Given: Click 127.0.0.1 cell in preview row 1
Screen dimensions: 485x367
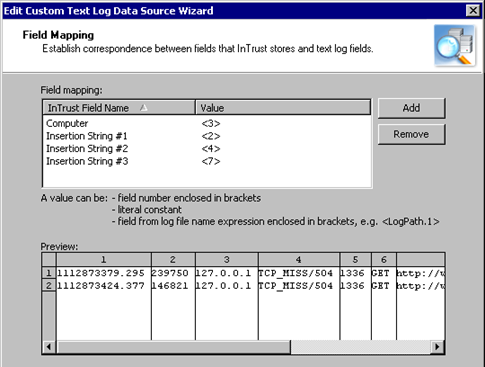Looking at the screenshot, I should (227, 273).
